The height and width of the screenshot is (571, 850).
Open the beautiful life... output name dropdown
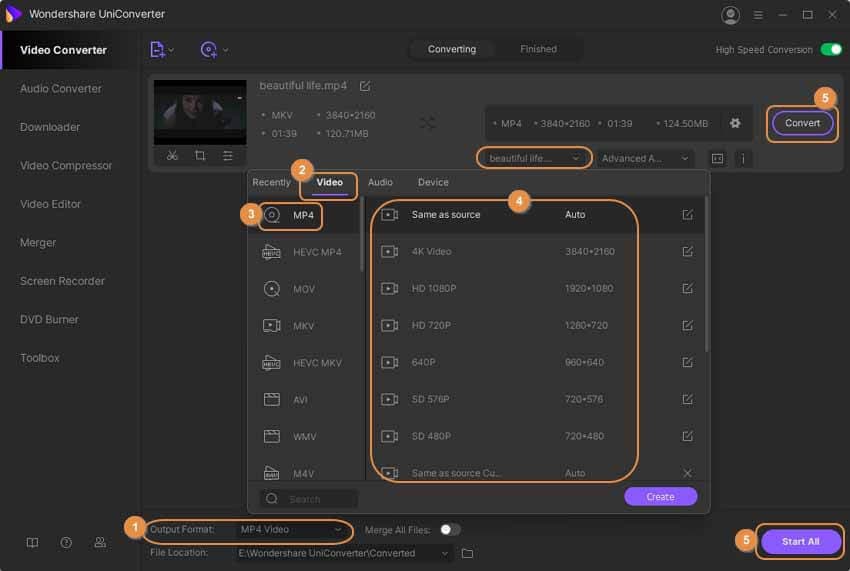(x=534, y=158)
